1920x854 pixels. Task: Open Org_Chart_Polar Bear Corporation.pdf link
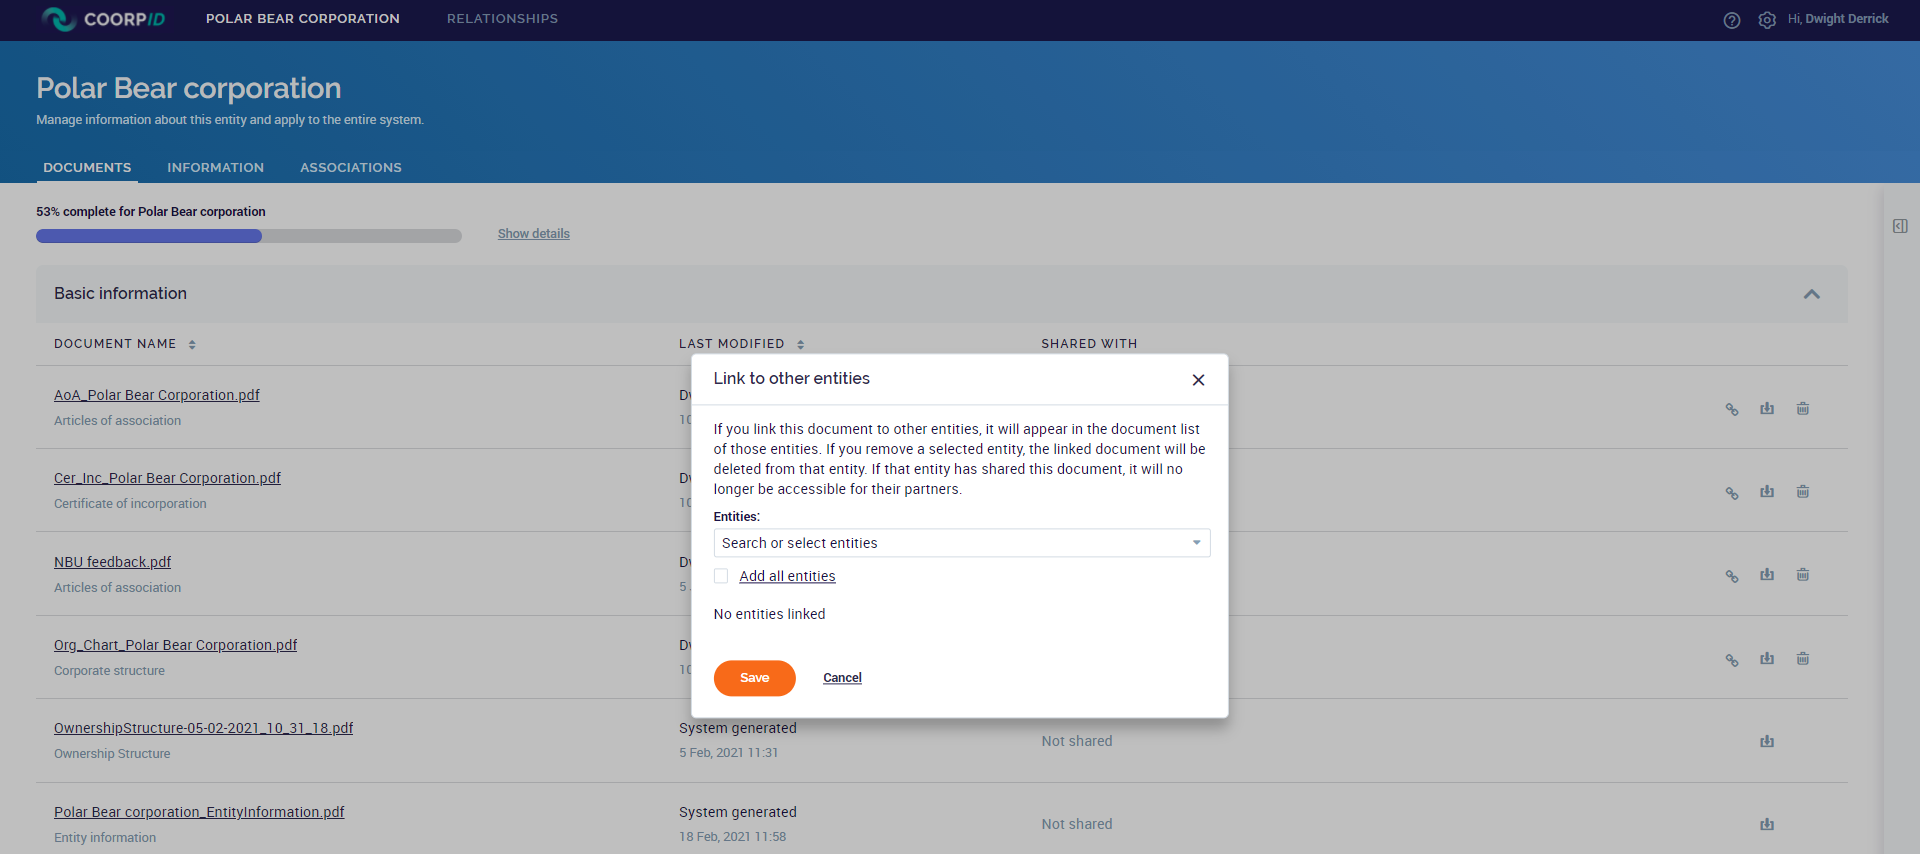coord(175,645)
